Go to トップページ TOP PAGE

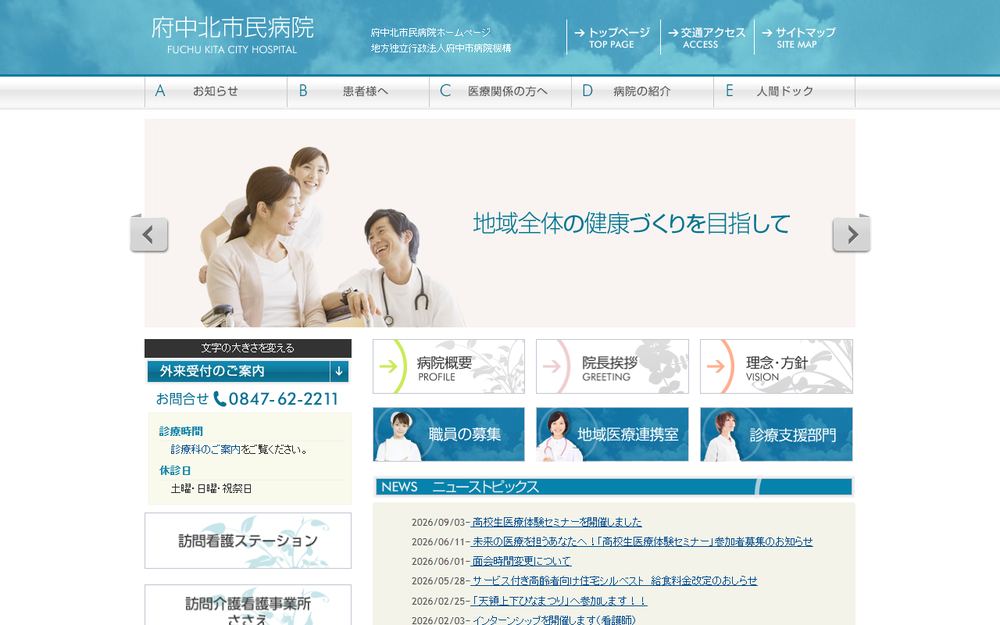612,38
